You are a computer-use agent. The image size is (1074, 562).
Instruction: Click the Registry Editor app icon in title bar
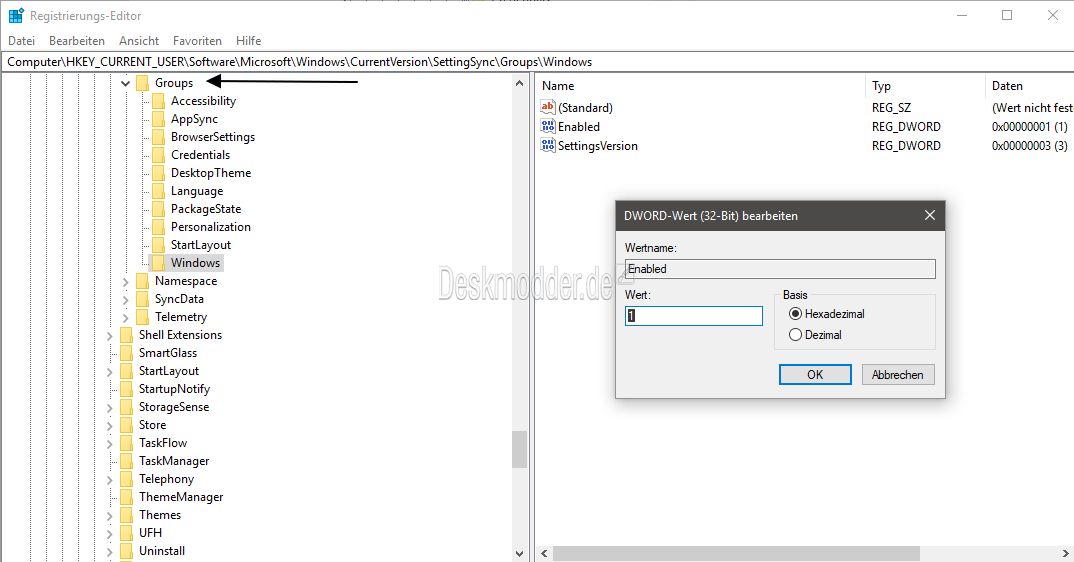(x=16, y=16)
